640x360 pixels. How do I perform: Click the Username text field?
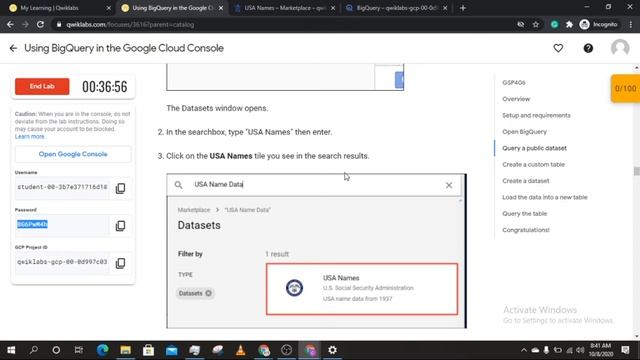(x=62, y=187)
